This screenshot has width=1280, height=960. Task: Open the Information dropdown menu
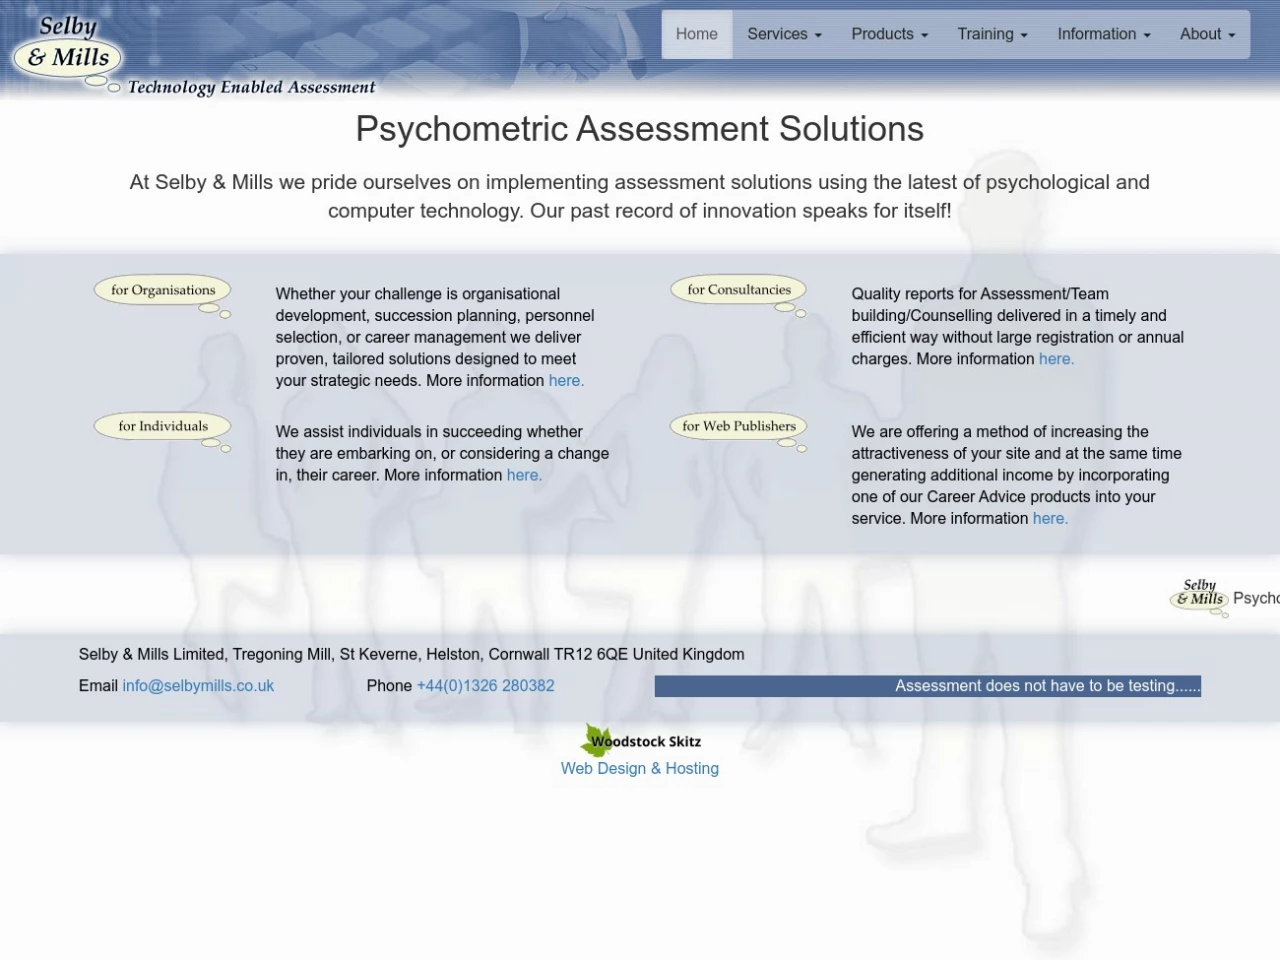click(1103, 34)
